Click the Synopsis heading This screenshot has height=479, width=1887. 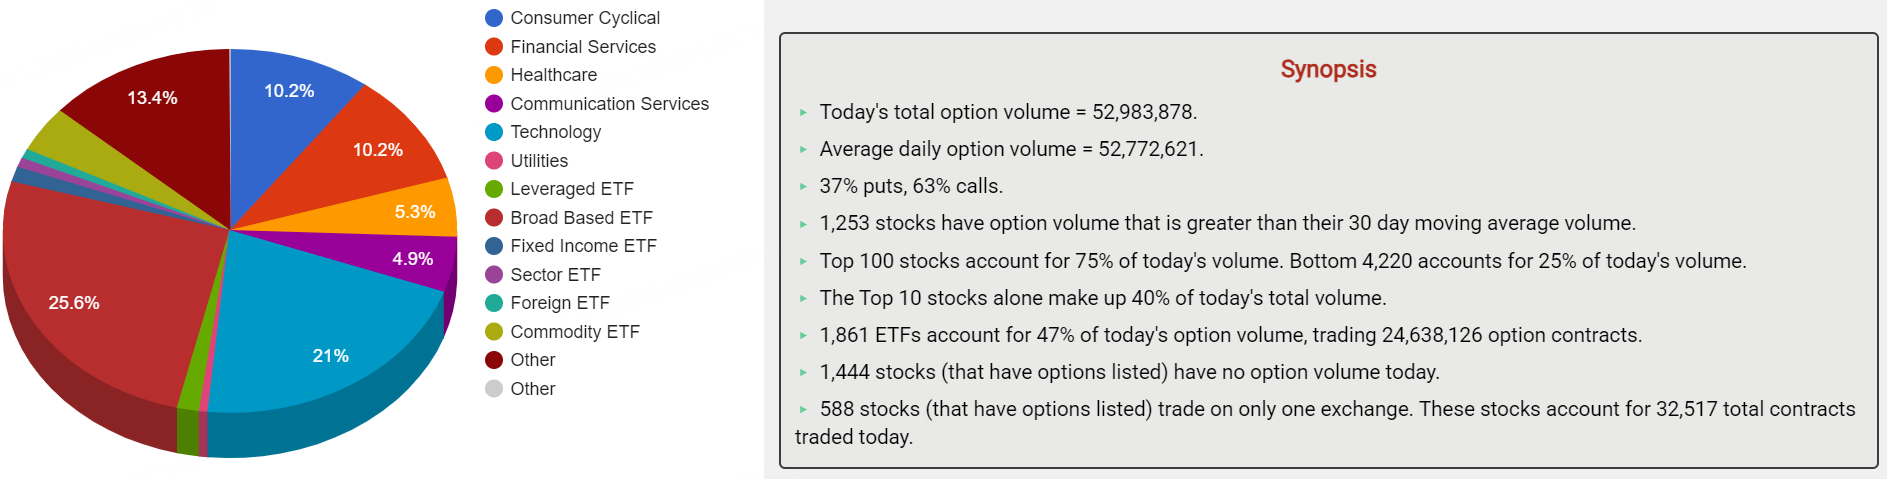1328,69
